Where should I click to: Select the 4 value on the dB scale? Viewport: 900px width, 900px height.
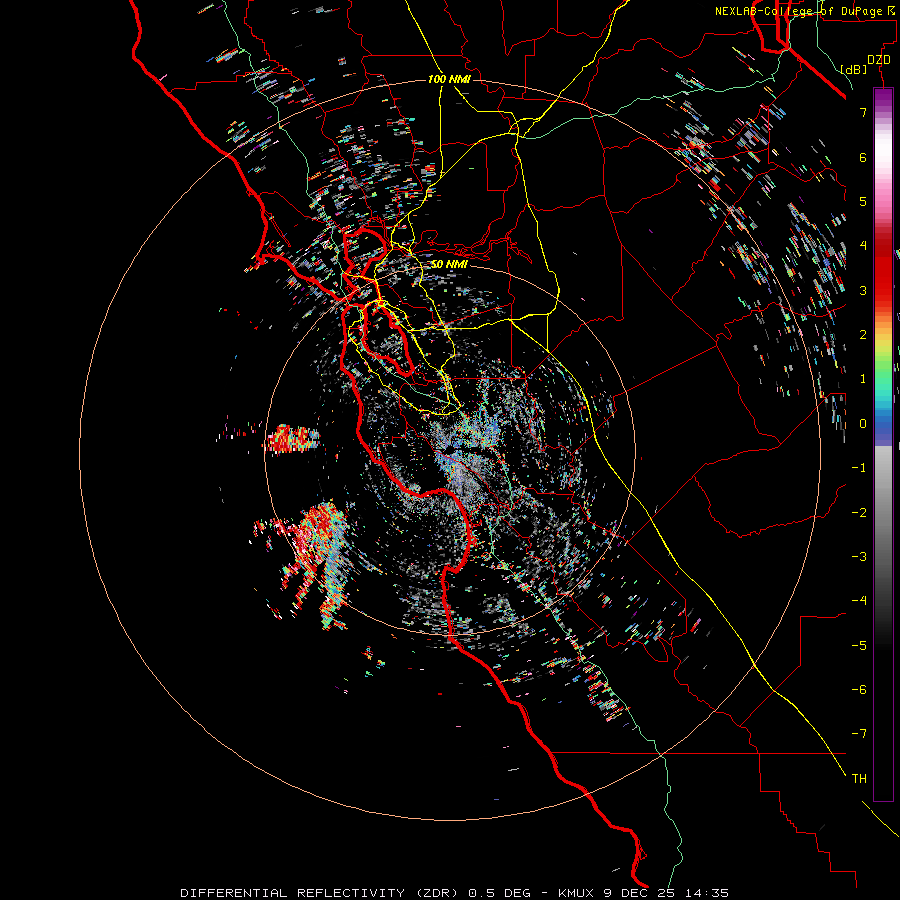863,245
